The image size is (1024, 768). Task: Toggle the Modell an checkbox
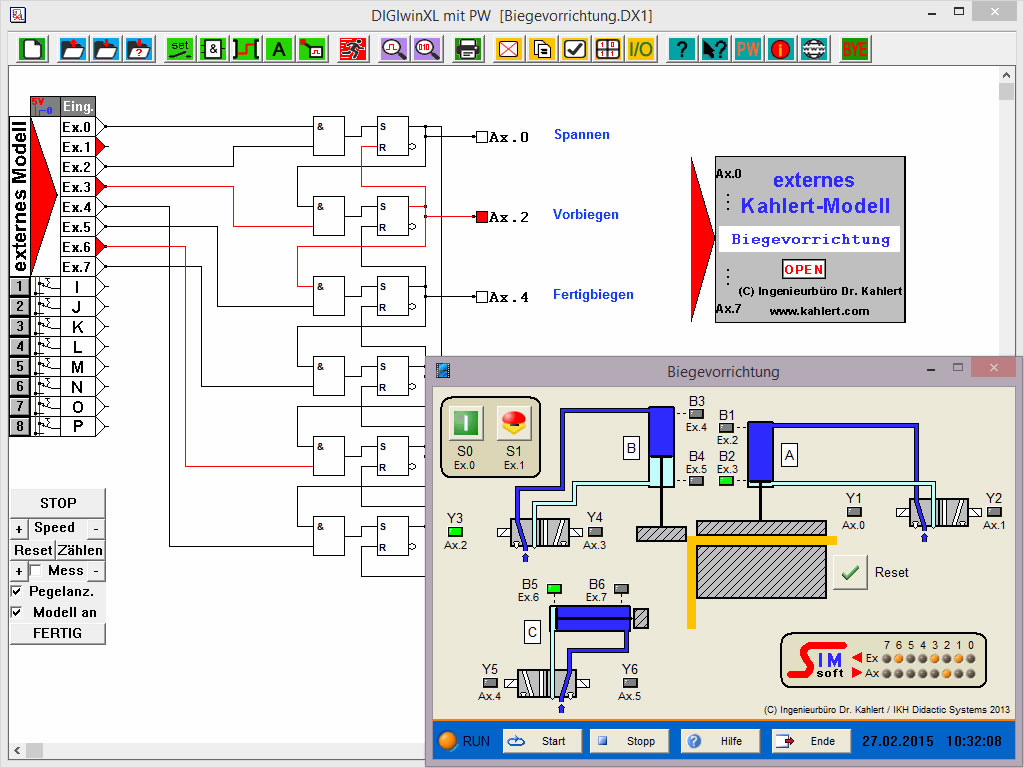point(17,612)
